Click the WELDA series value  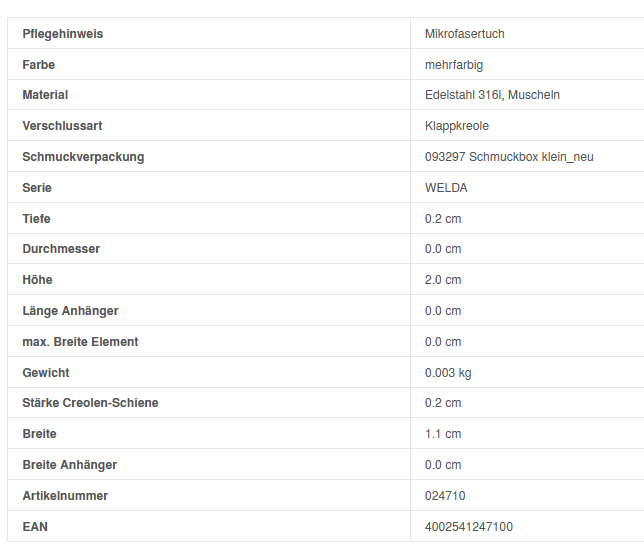(x=446, y=188)
